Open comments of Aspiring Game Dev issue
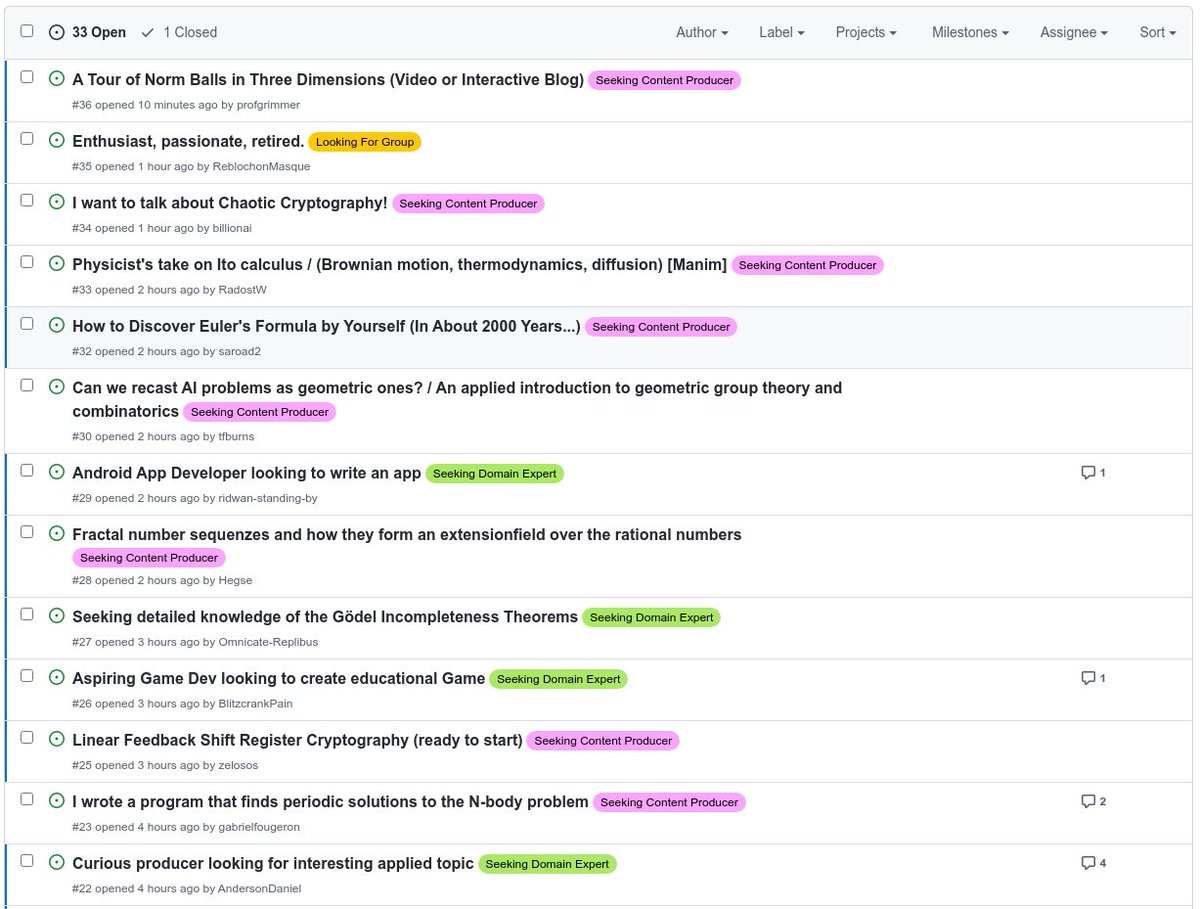The image size is (1200, 909). click(1093, 678)
